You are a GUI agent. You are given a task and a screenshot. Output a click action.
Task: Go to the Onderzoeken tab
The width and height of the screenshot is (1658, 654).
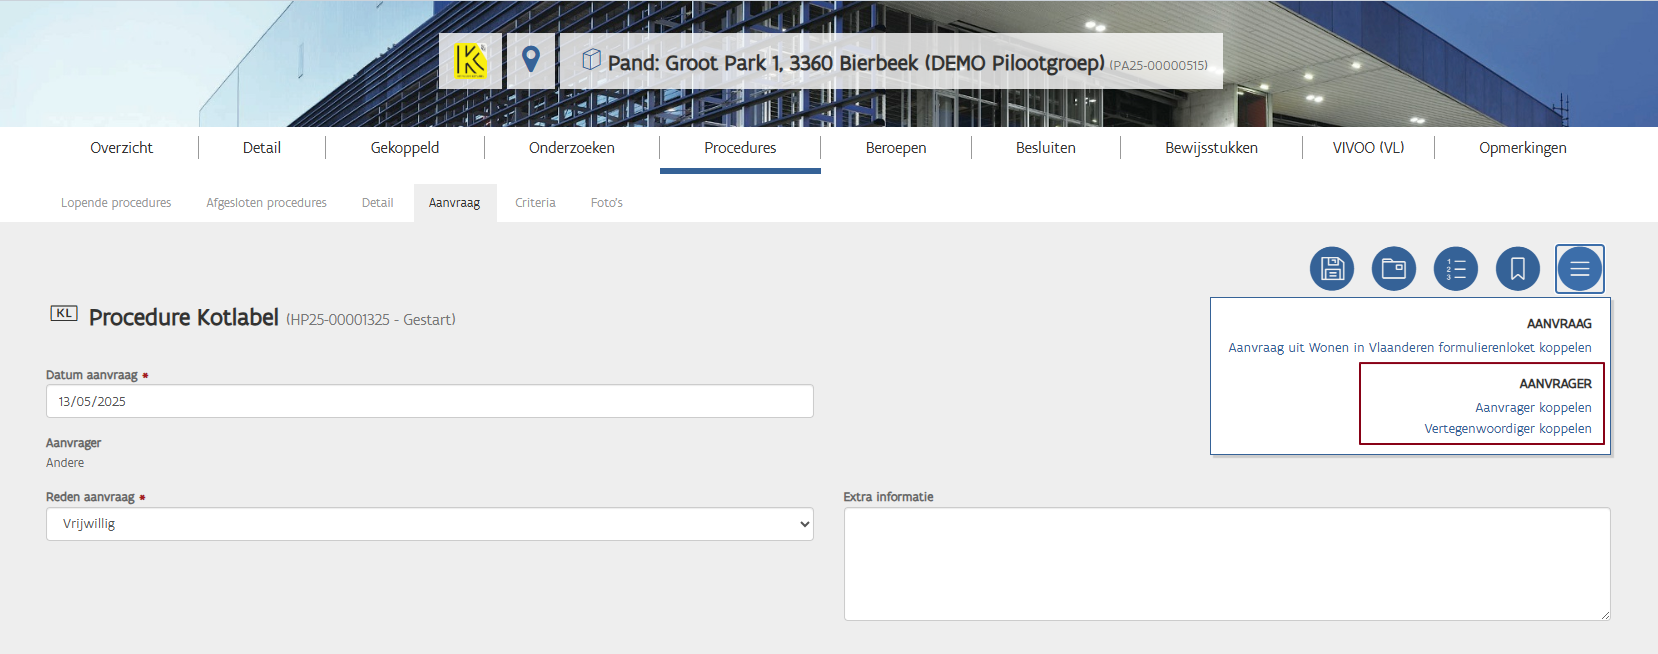[571, 148]
